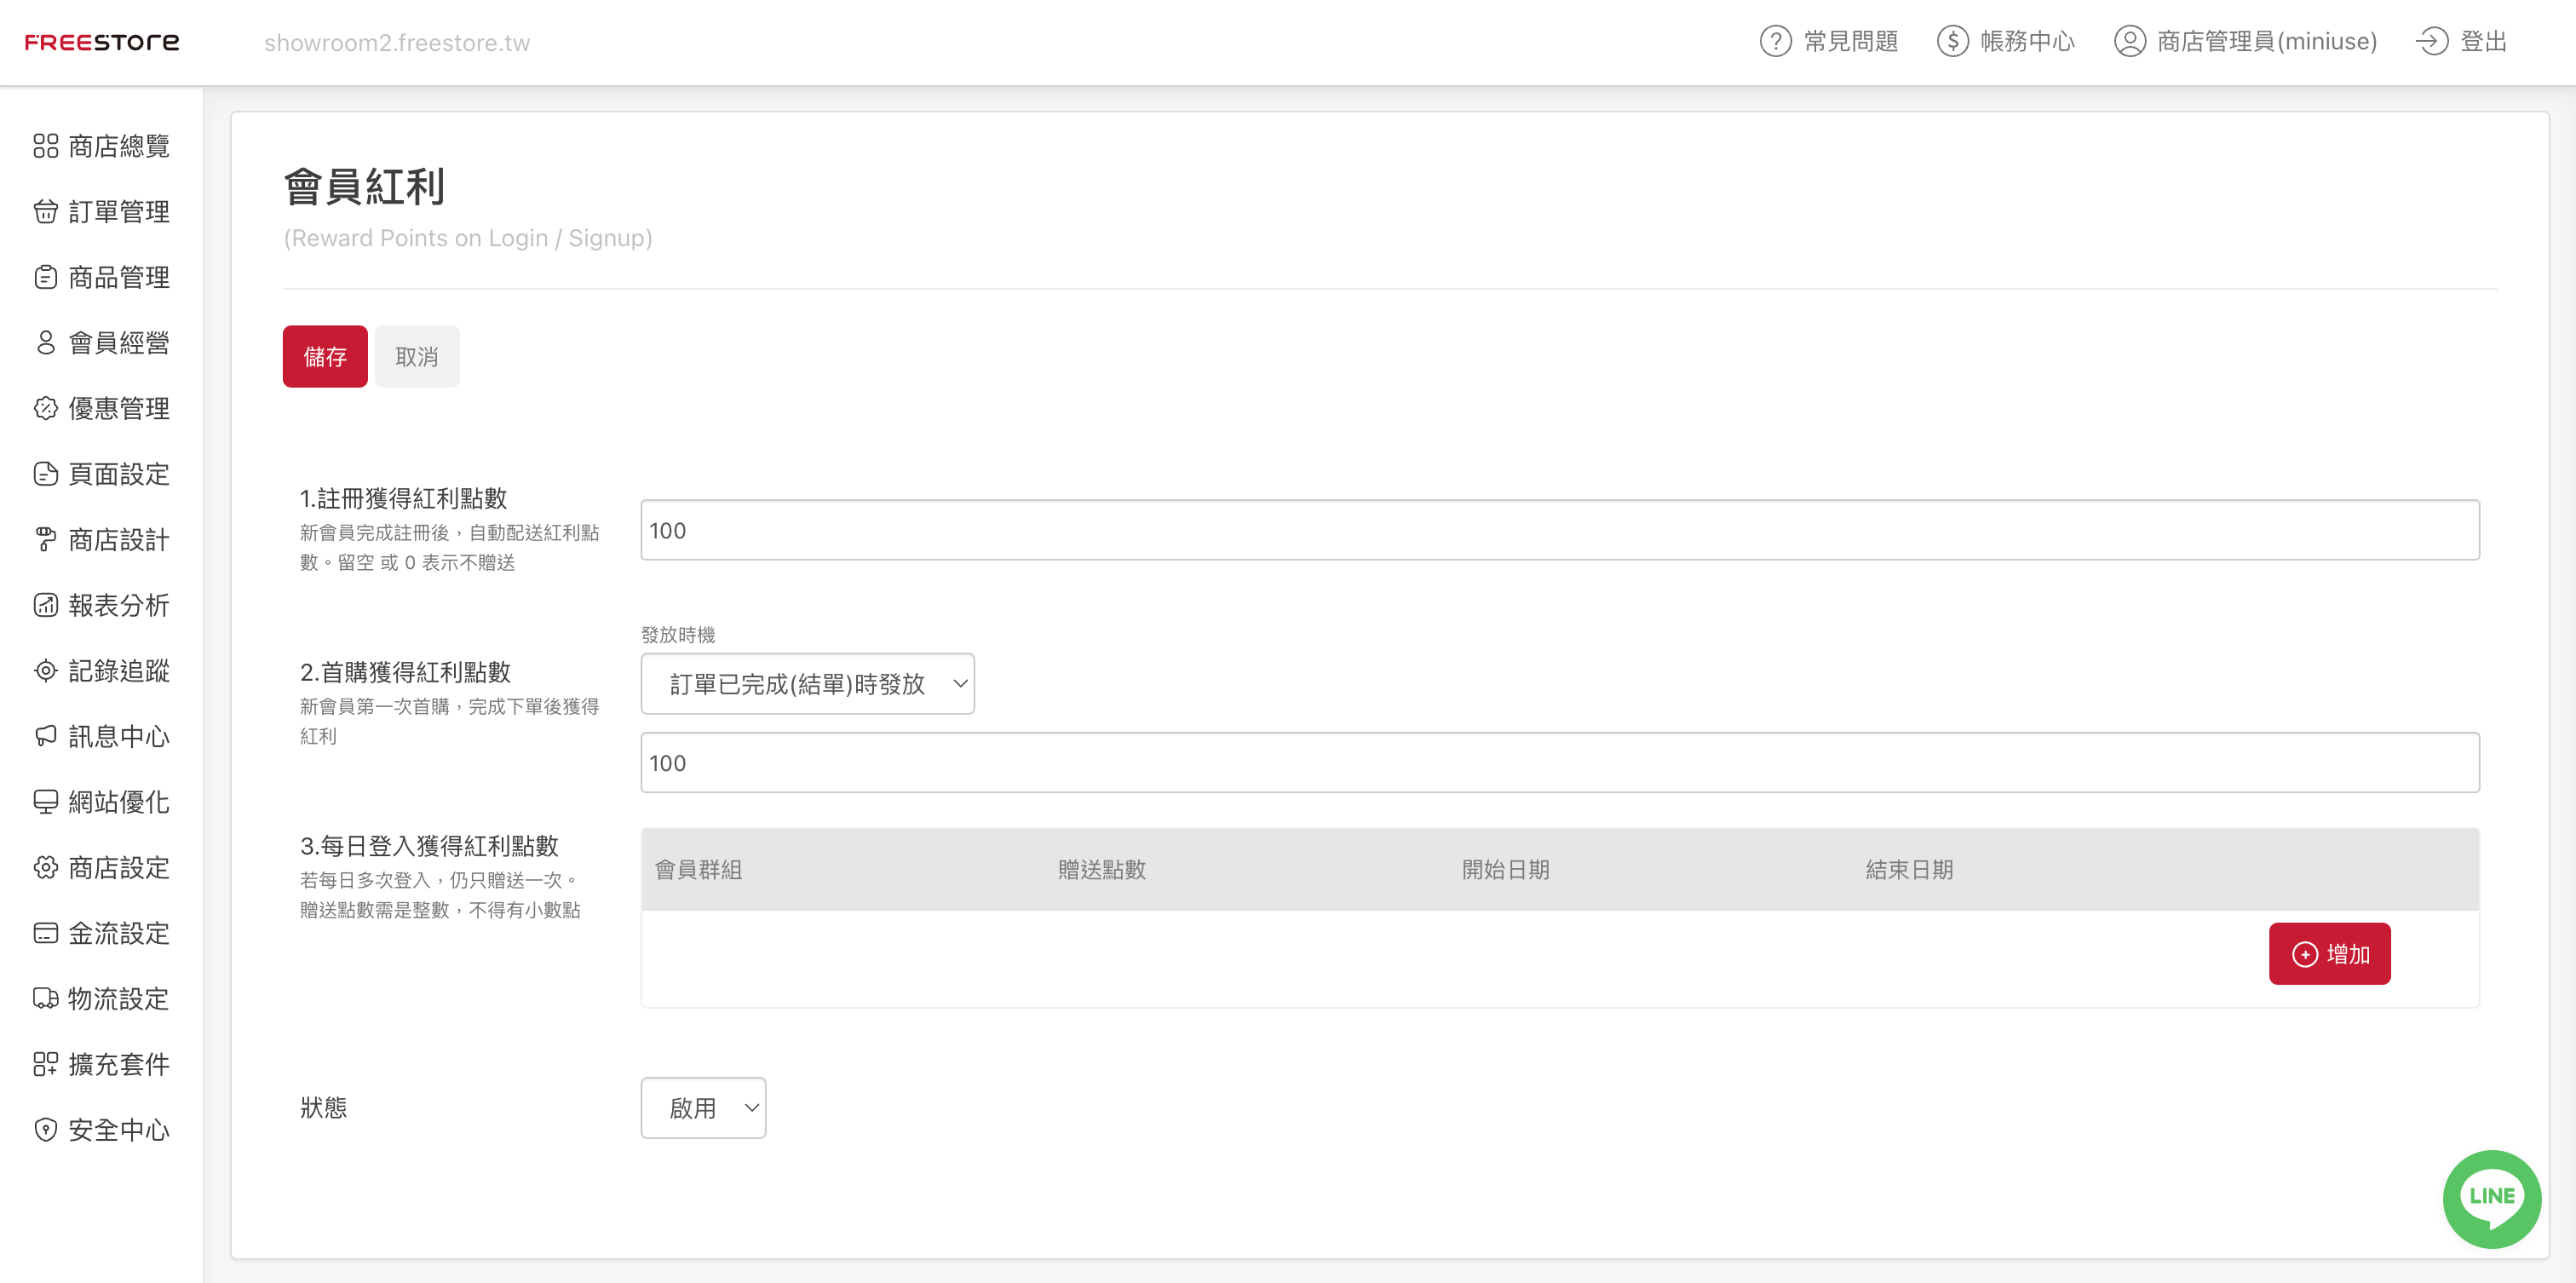Expand the 發放時機 timing dropdown

tap(807, 684)
